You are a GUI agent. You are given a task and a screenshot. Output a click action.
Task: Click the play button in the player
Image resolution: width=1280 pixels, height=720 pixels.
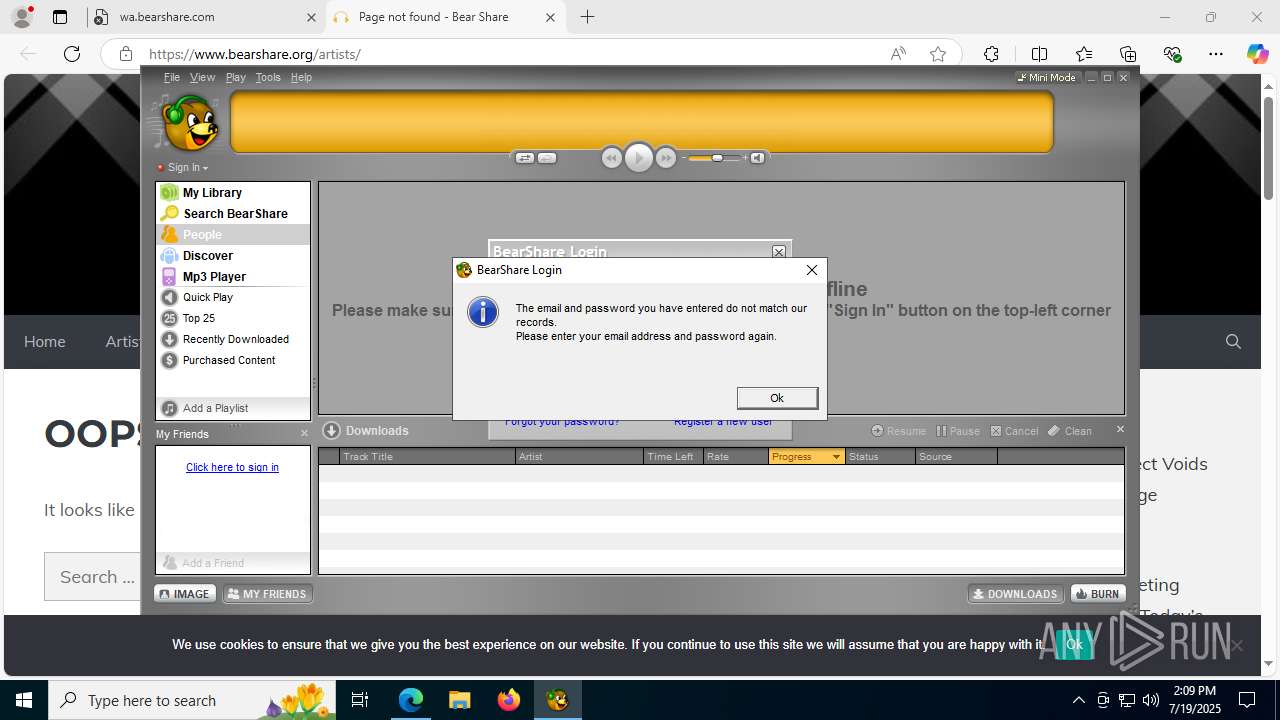(639, 158)
